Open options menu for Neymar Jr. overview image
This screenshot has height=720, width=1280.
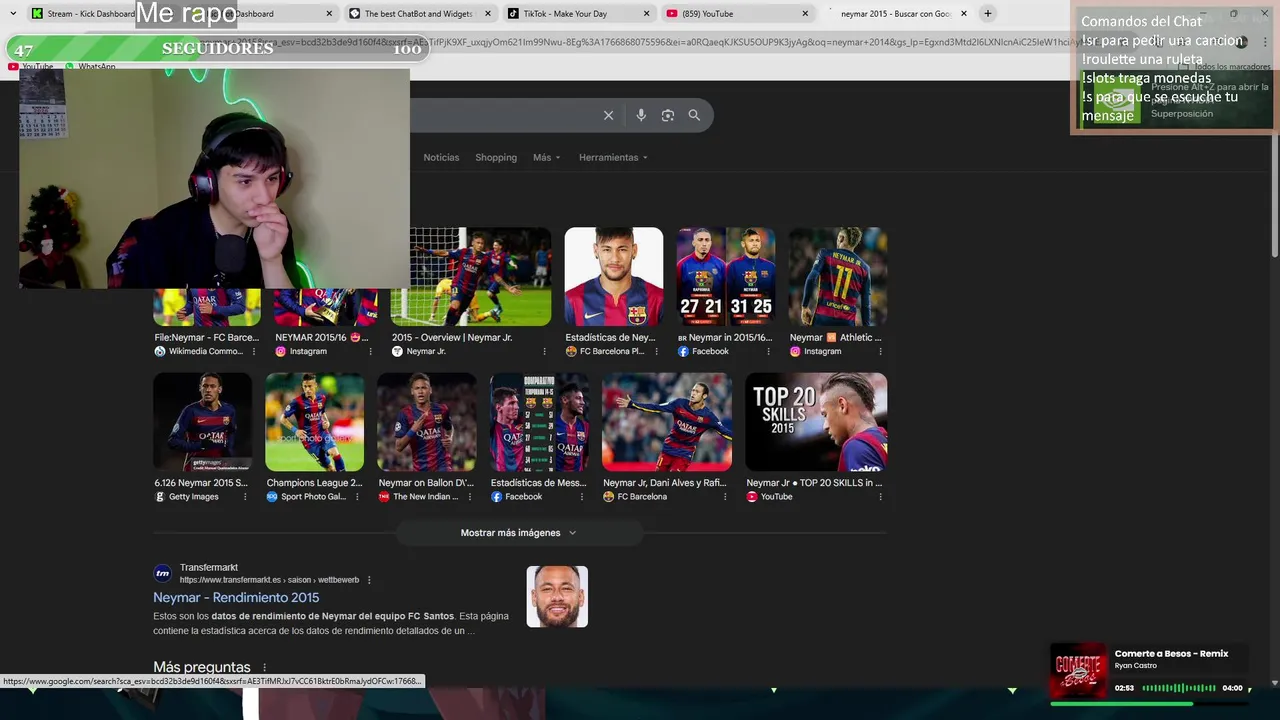544,352
